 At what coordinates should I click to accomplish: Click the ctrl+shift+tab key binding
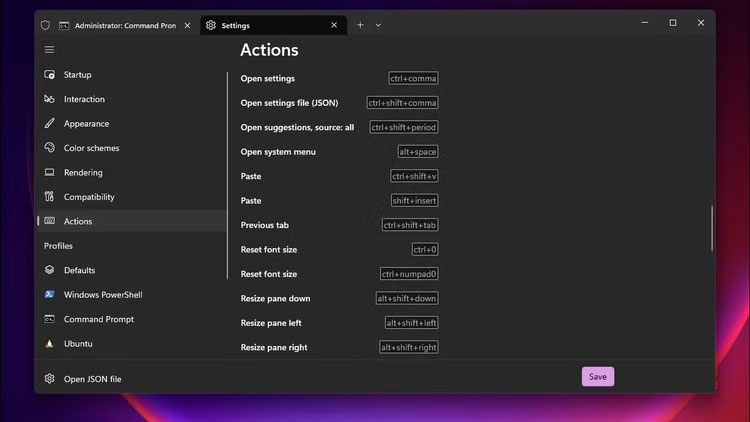[410, 225]
